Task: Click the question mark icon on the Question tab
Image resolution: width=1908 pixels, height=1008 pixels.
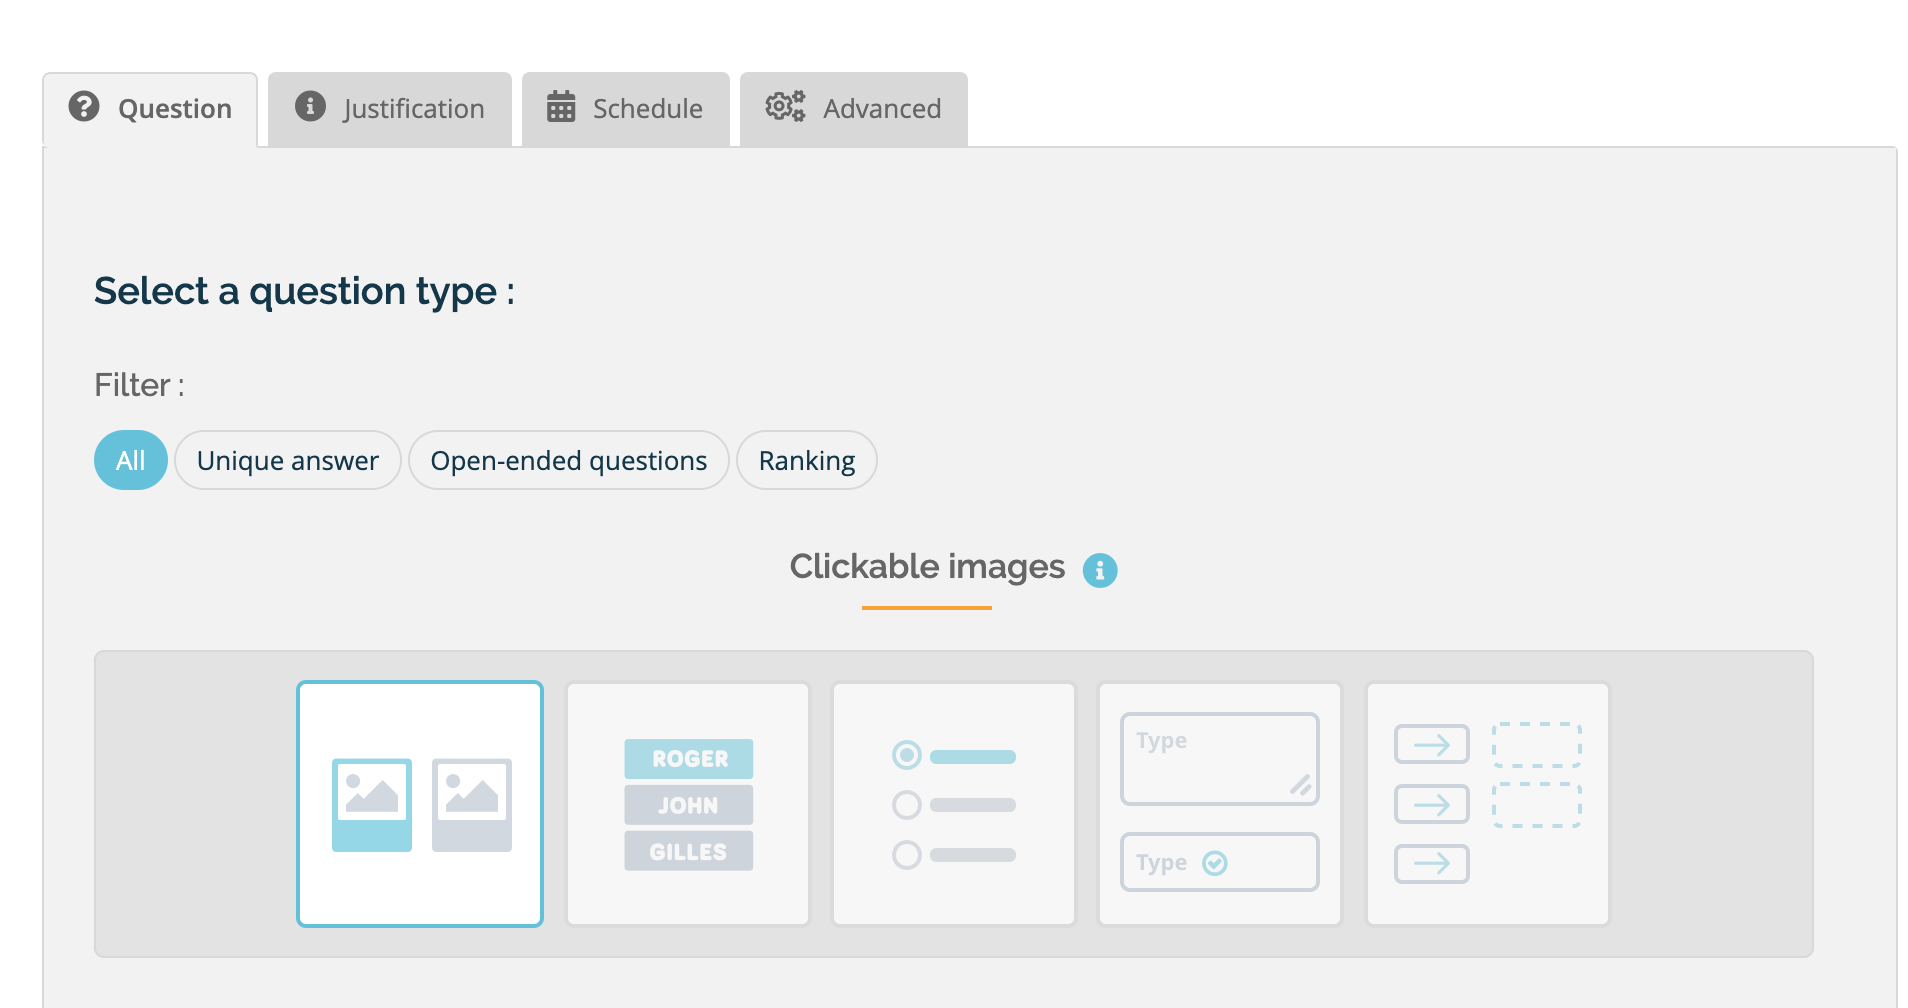Action: (84, 106)
